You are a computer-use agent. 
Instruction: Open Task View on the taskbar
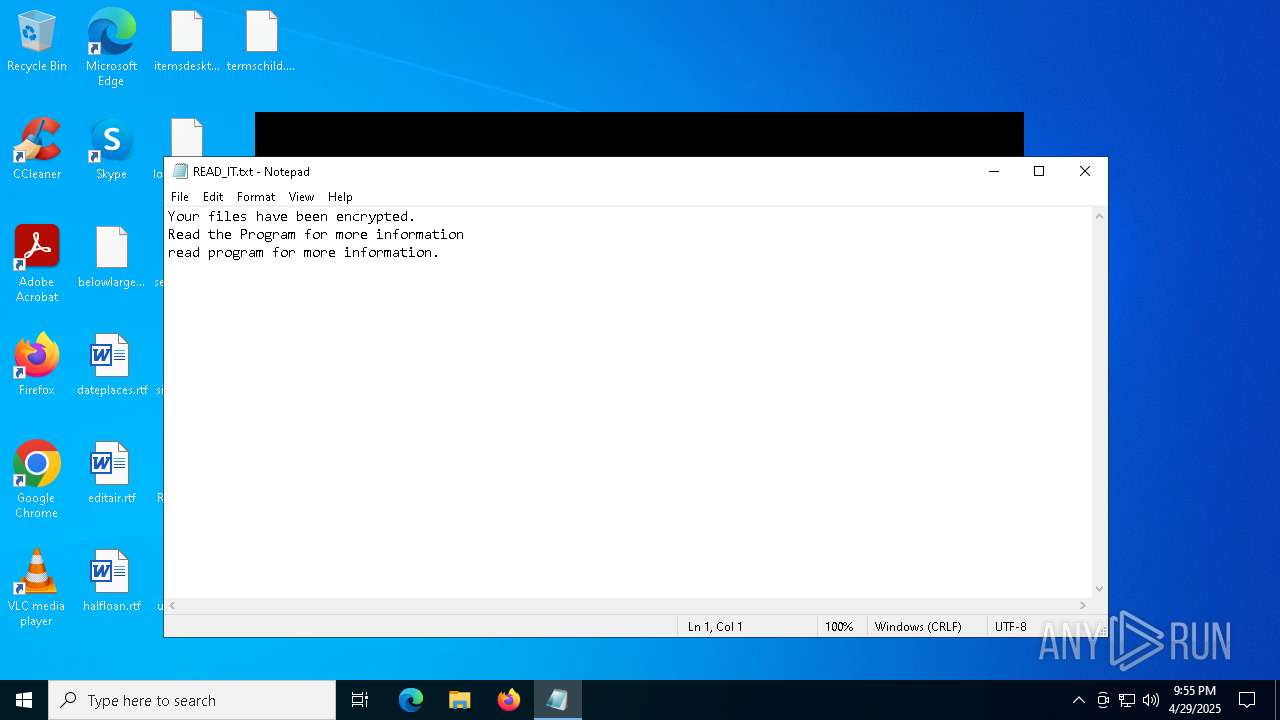pos(360,700)
